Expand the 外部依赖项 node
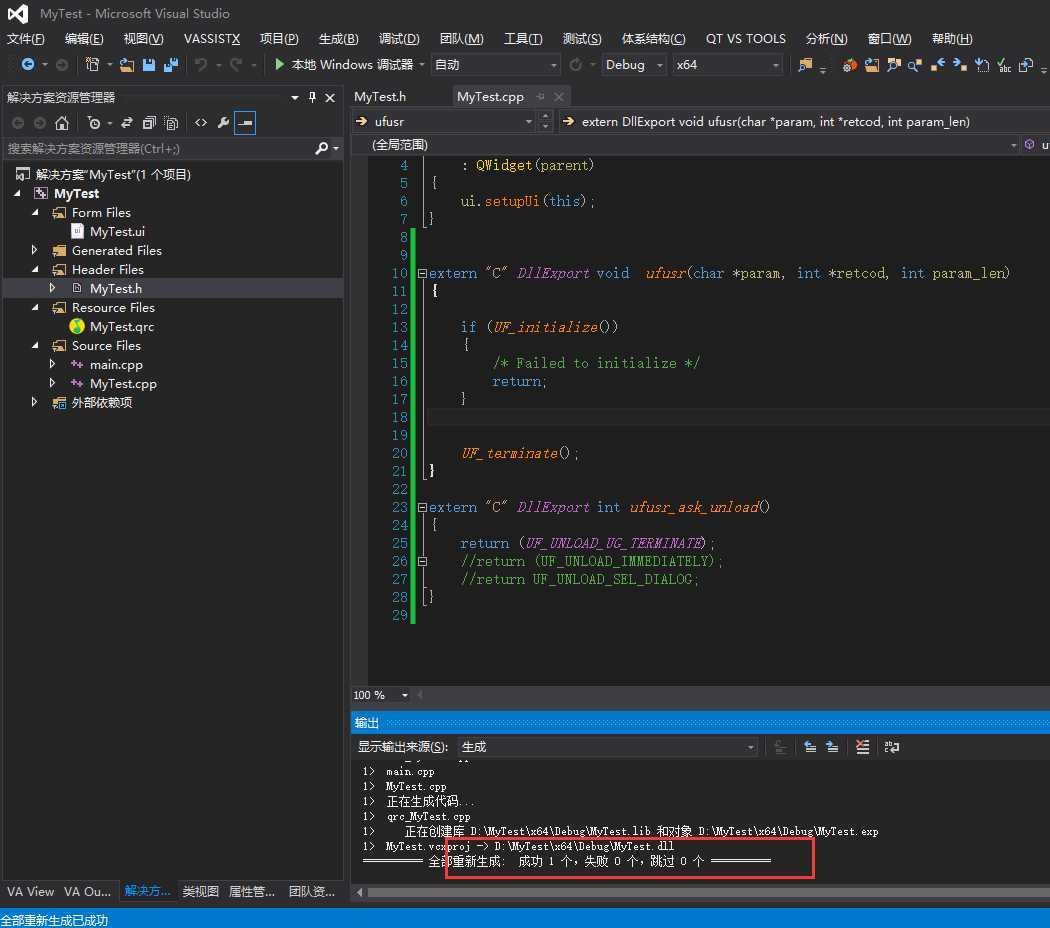The width and height of the screenshot is (1050, 928). [x=34, y=402]
